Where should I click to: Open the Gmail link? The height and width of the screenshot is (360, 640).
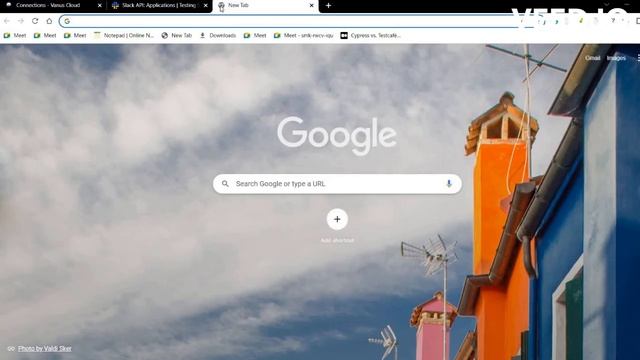tap(592, 58)
